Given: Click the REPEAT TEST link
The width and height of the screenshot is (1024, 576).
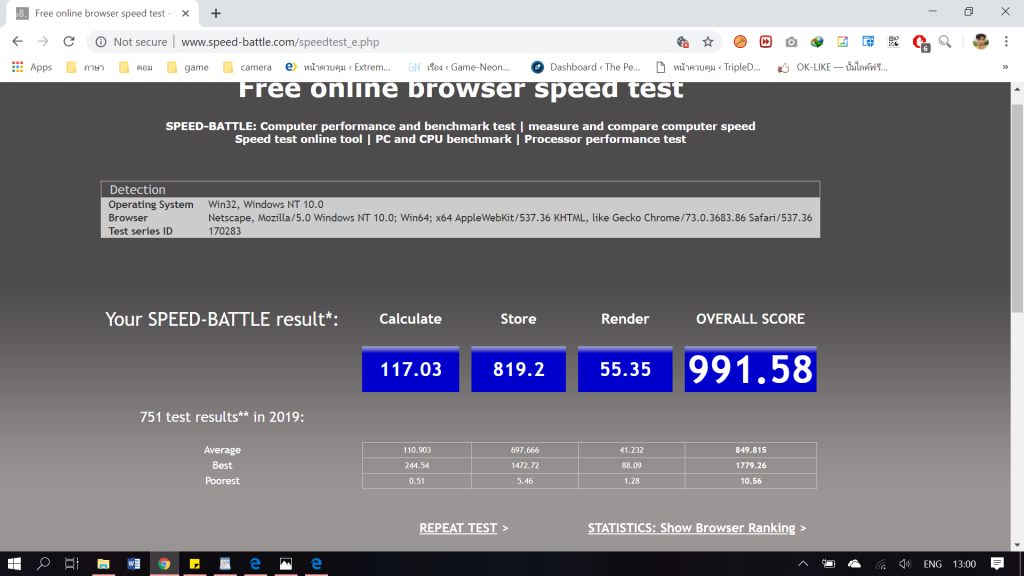Looking at the screenshot, I should point(458,528).
